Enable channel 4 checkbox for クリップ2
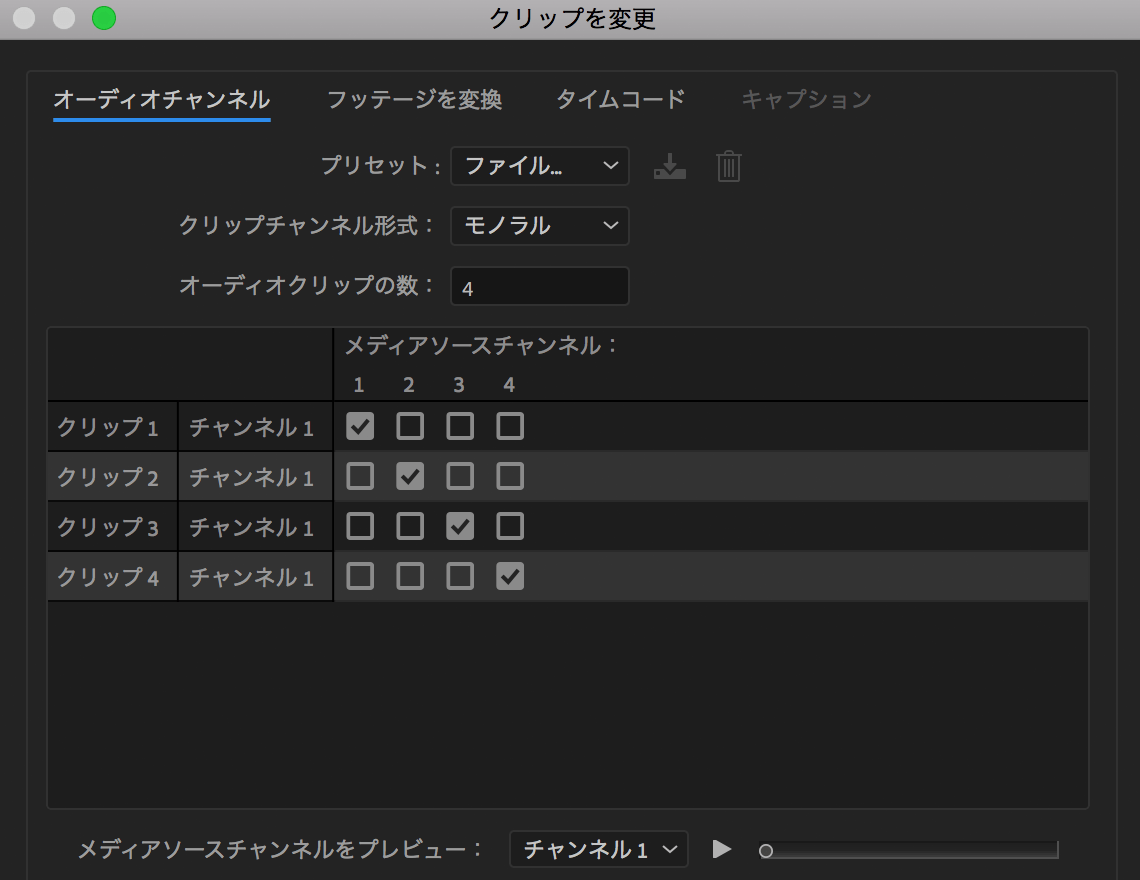1140x880 pixels. [509, 476]
